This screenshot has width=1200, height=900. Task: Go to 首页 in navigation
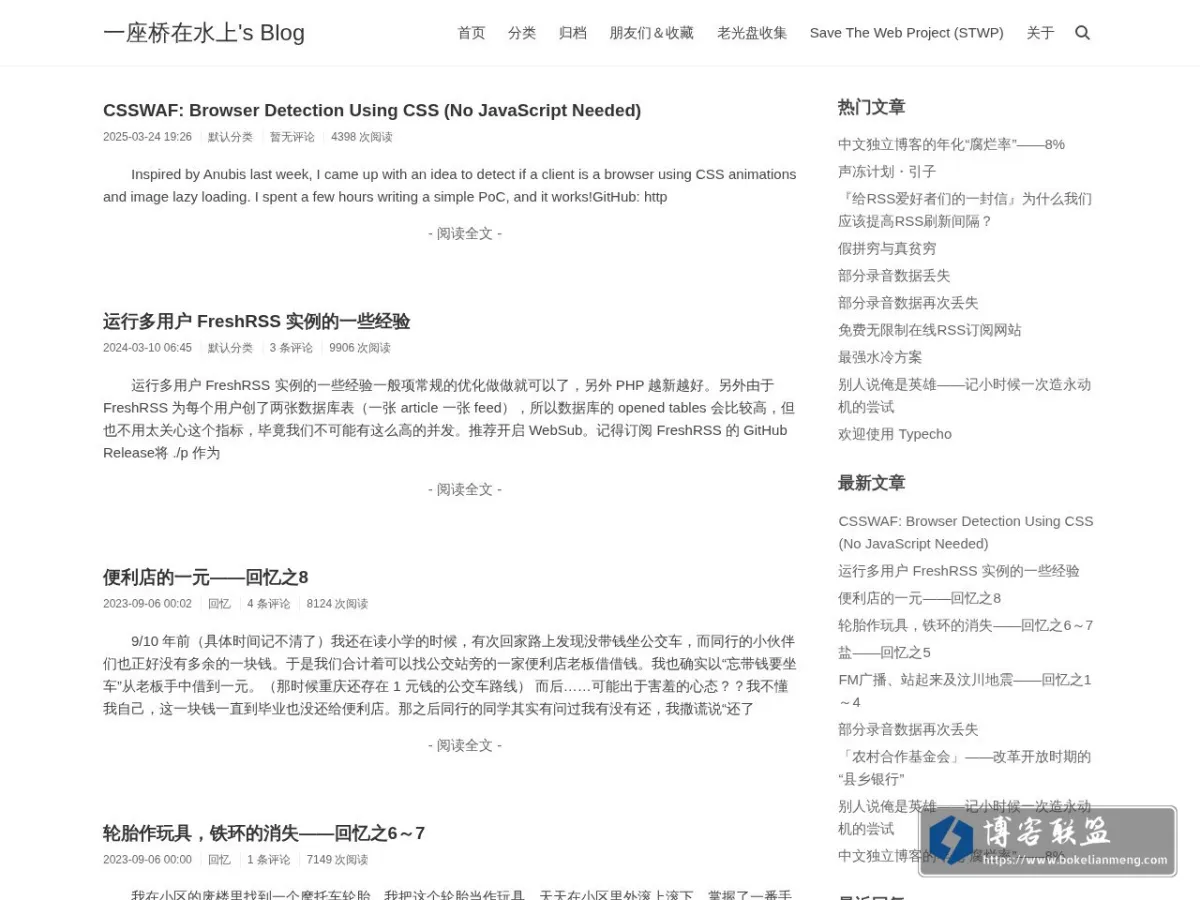(x=471, y=33)
